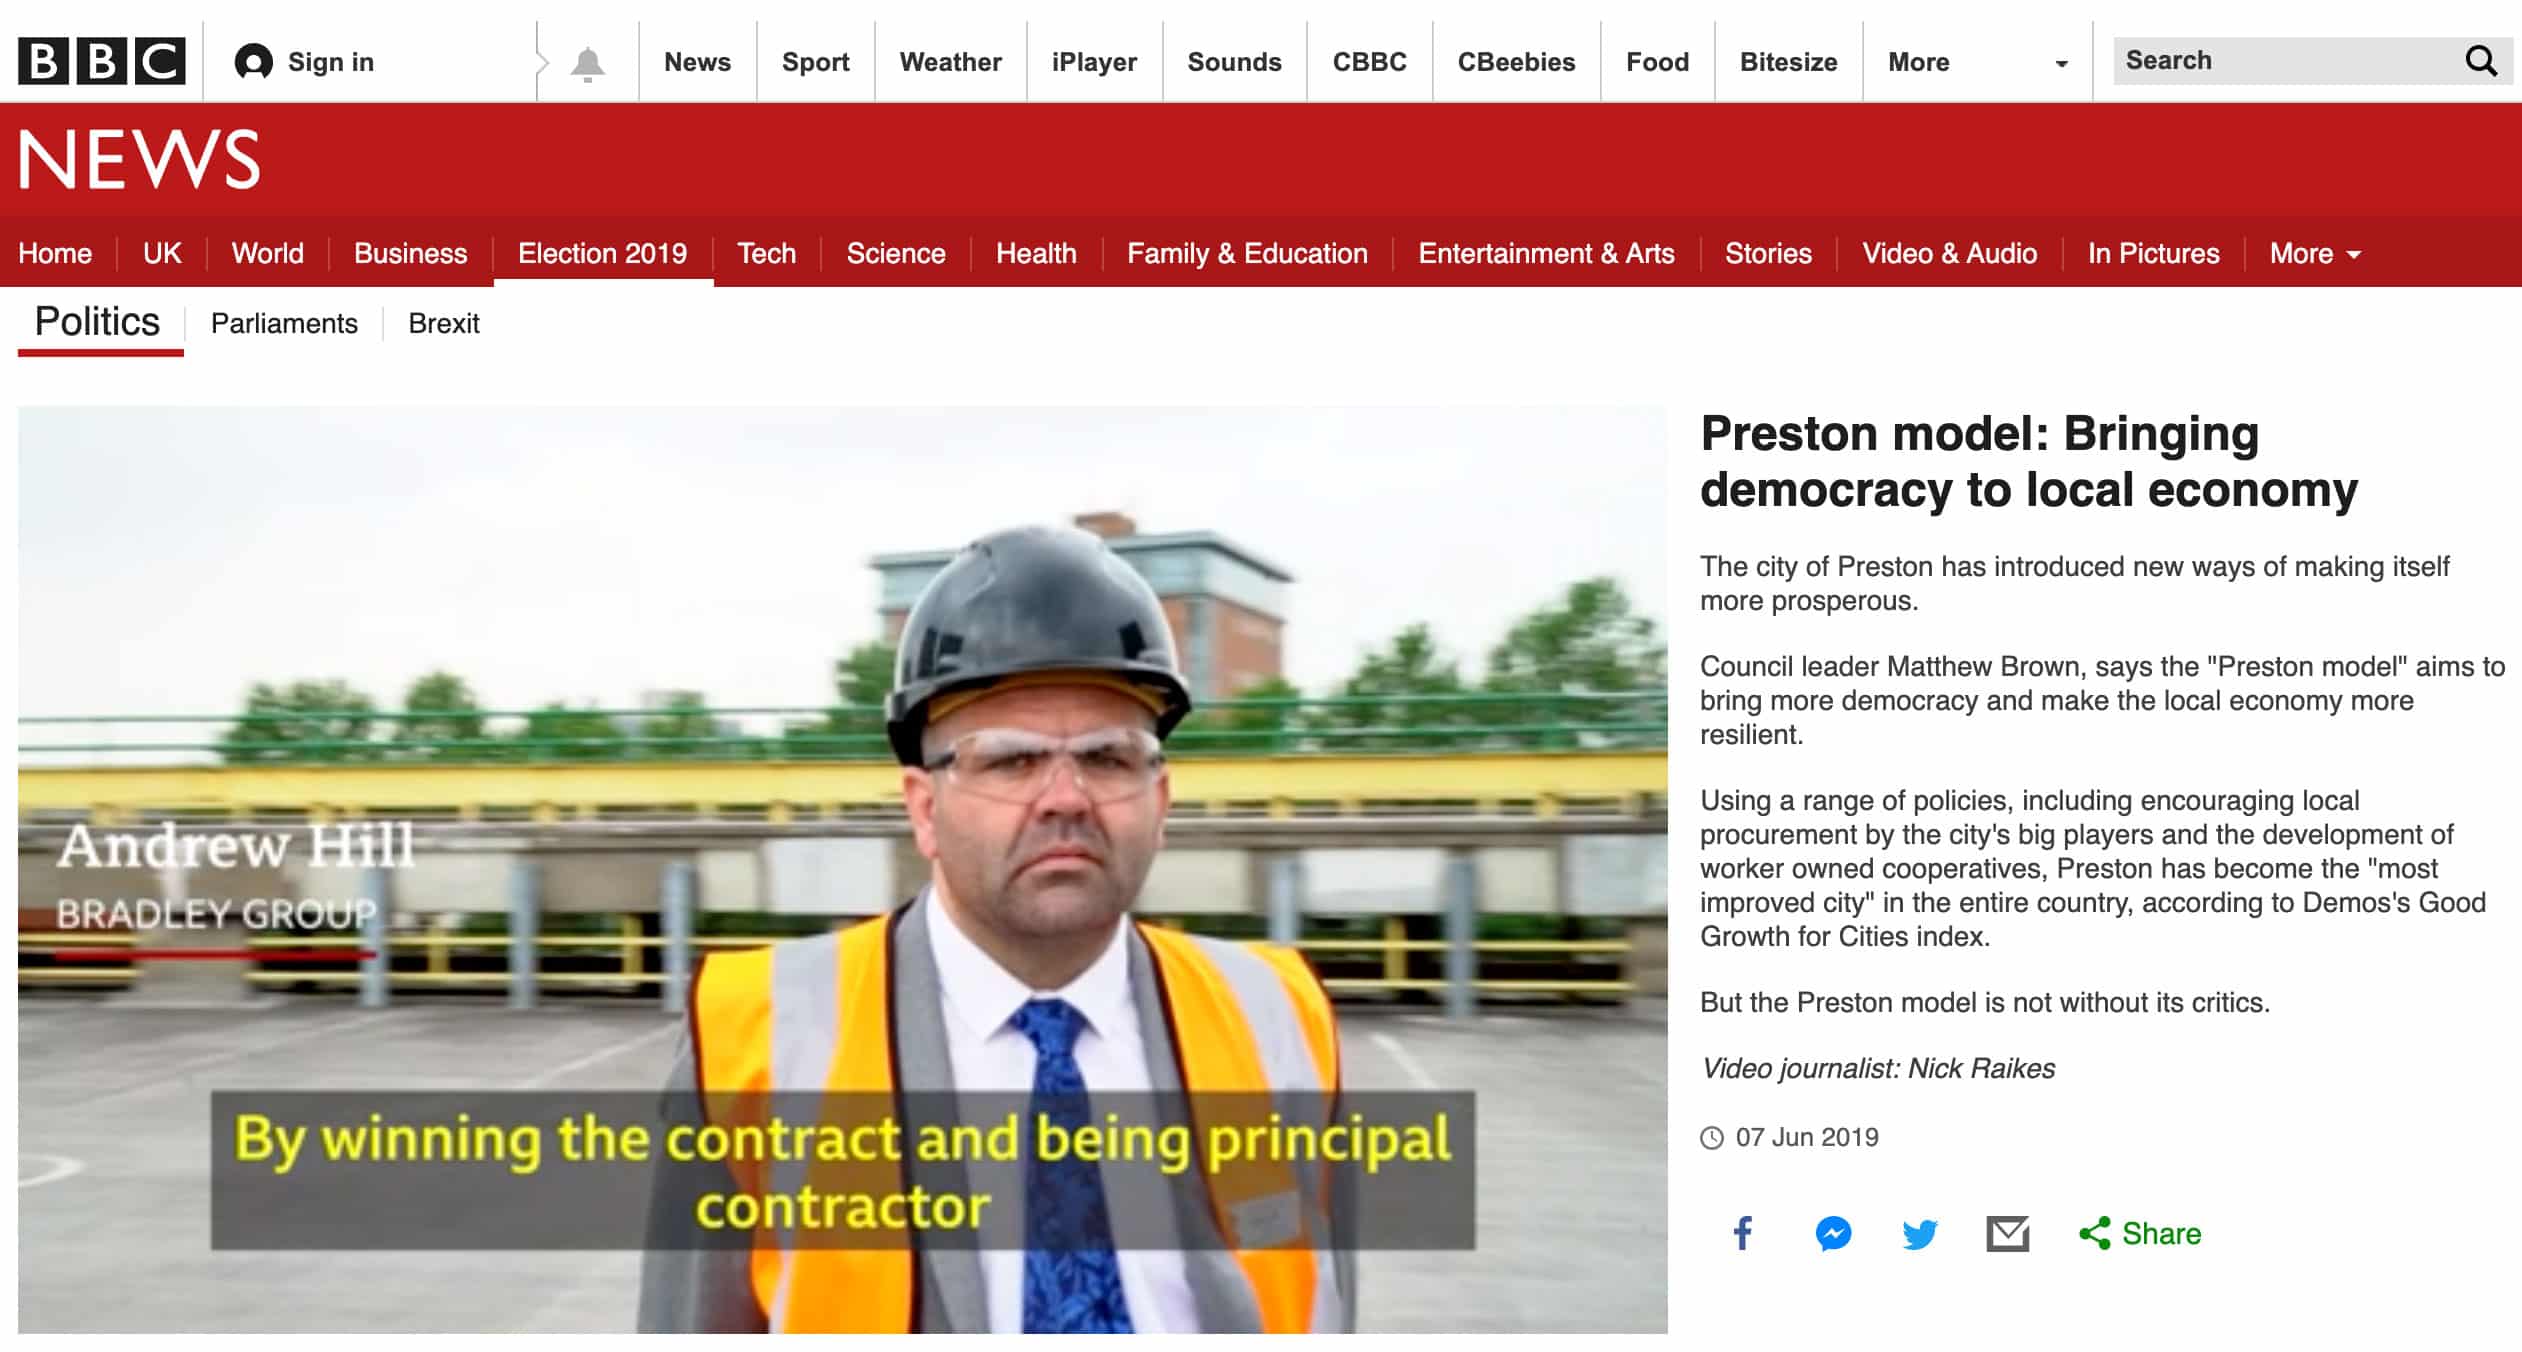Share article on Twitter
This screenshot has width=2522, height=1352.
click(1919, 1234)
